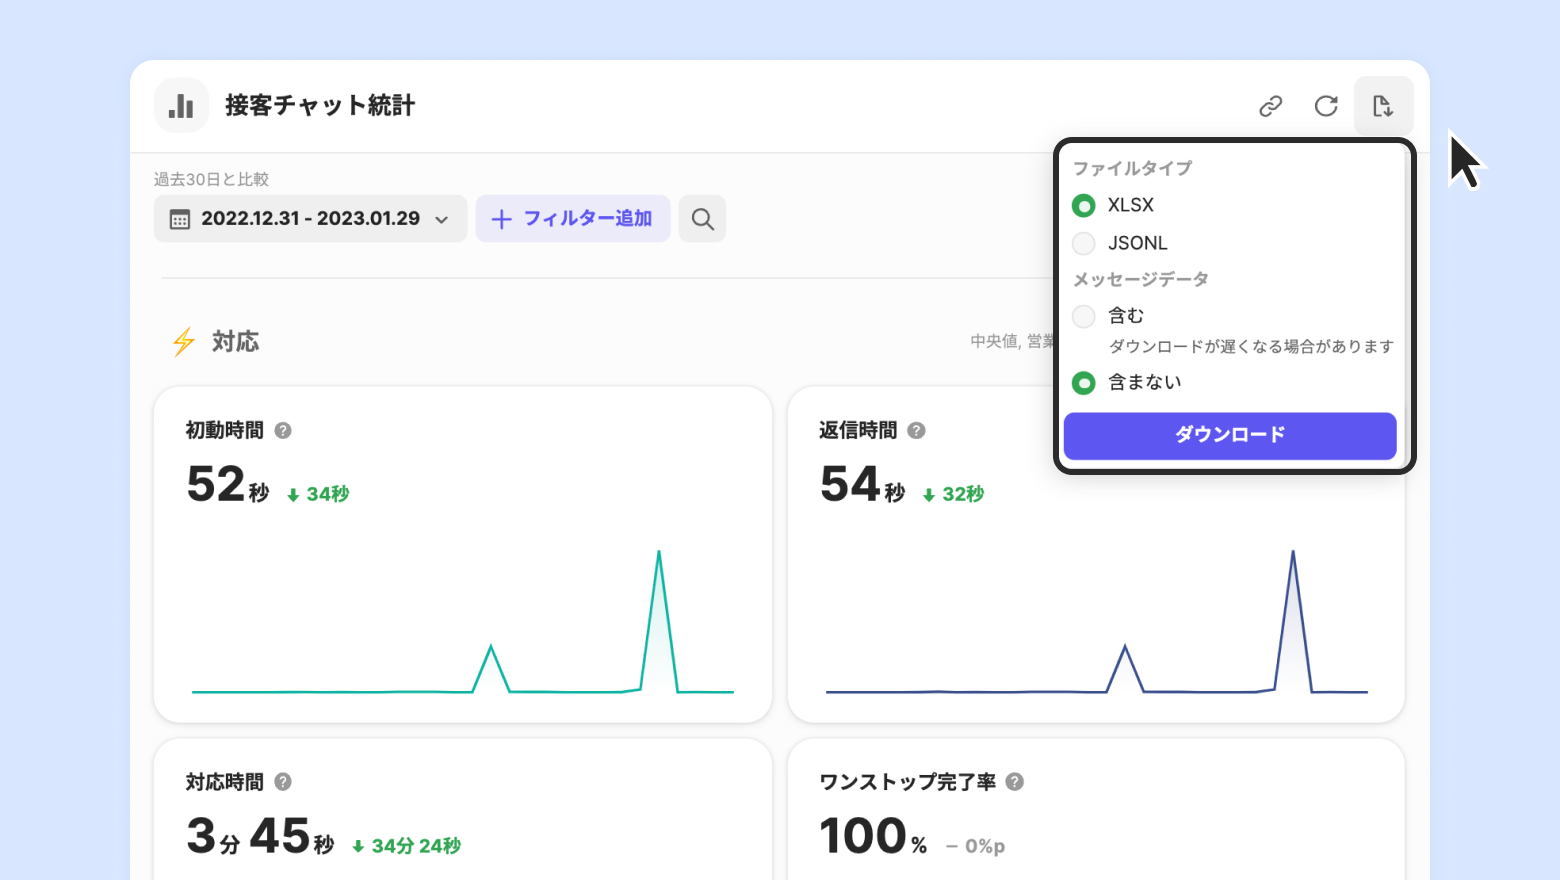Open help icon beside 返信時間
Image resolution: width=1560 pixels, height=880 pixels.
916,431
